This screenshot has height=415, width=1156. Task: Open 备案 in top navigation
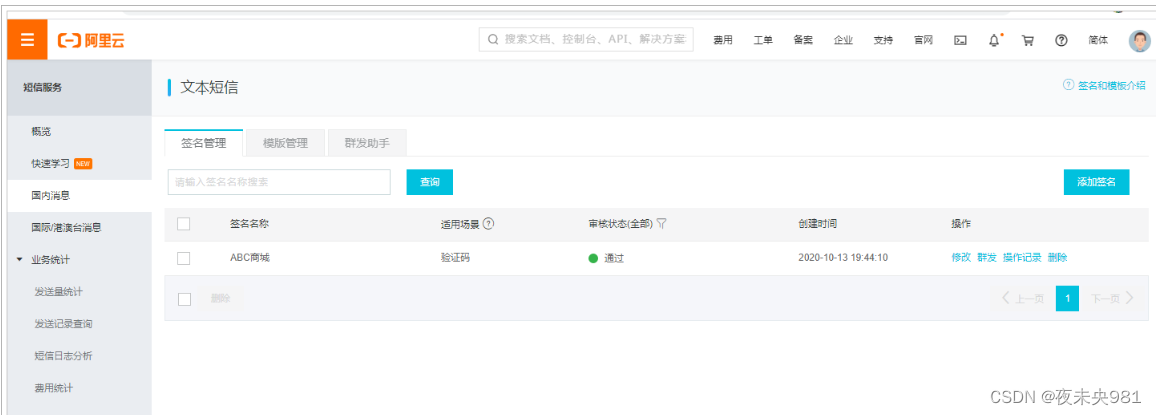(x=803, y=41)
